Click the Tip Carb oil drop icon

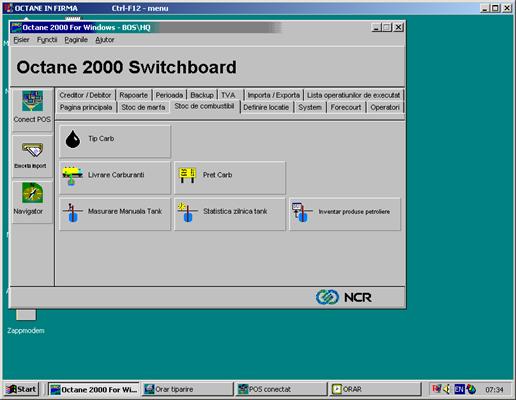click(73, 139)
